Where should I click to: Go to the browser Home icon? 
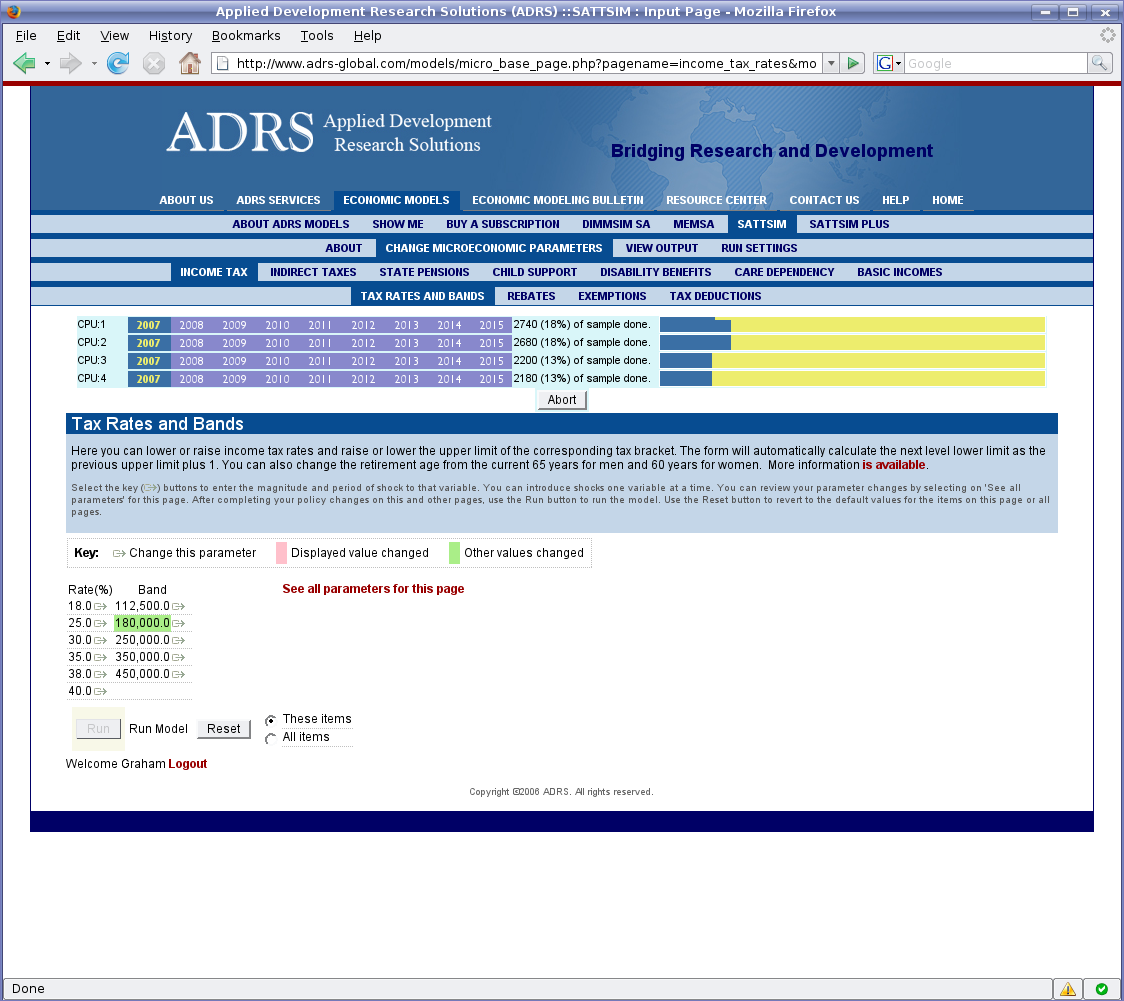coord(189,63)
